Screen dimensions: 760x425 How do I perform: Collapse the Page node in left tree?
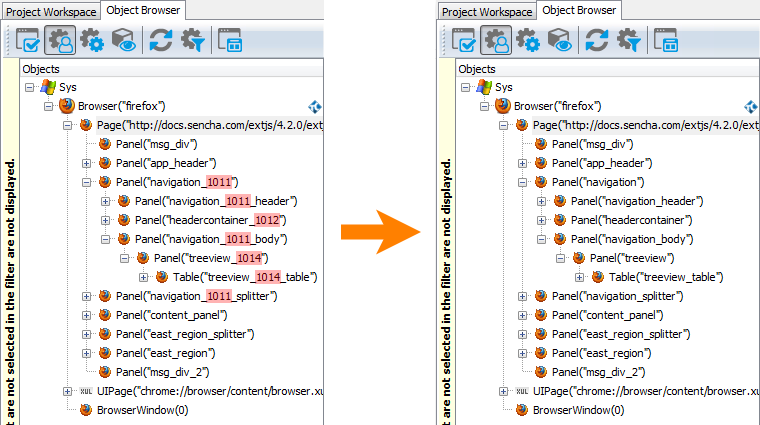click(67, 126)
